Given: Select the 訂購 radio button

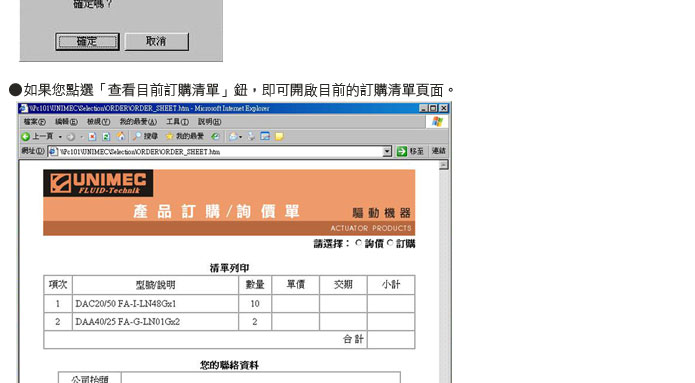Looking at the screenshot, I should coord(390,243).
